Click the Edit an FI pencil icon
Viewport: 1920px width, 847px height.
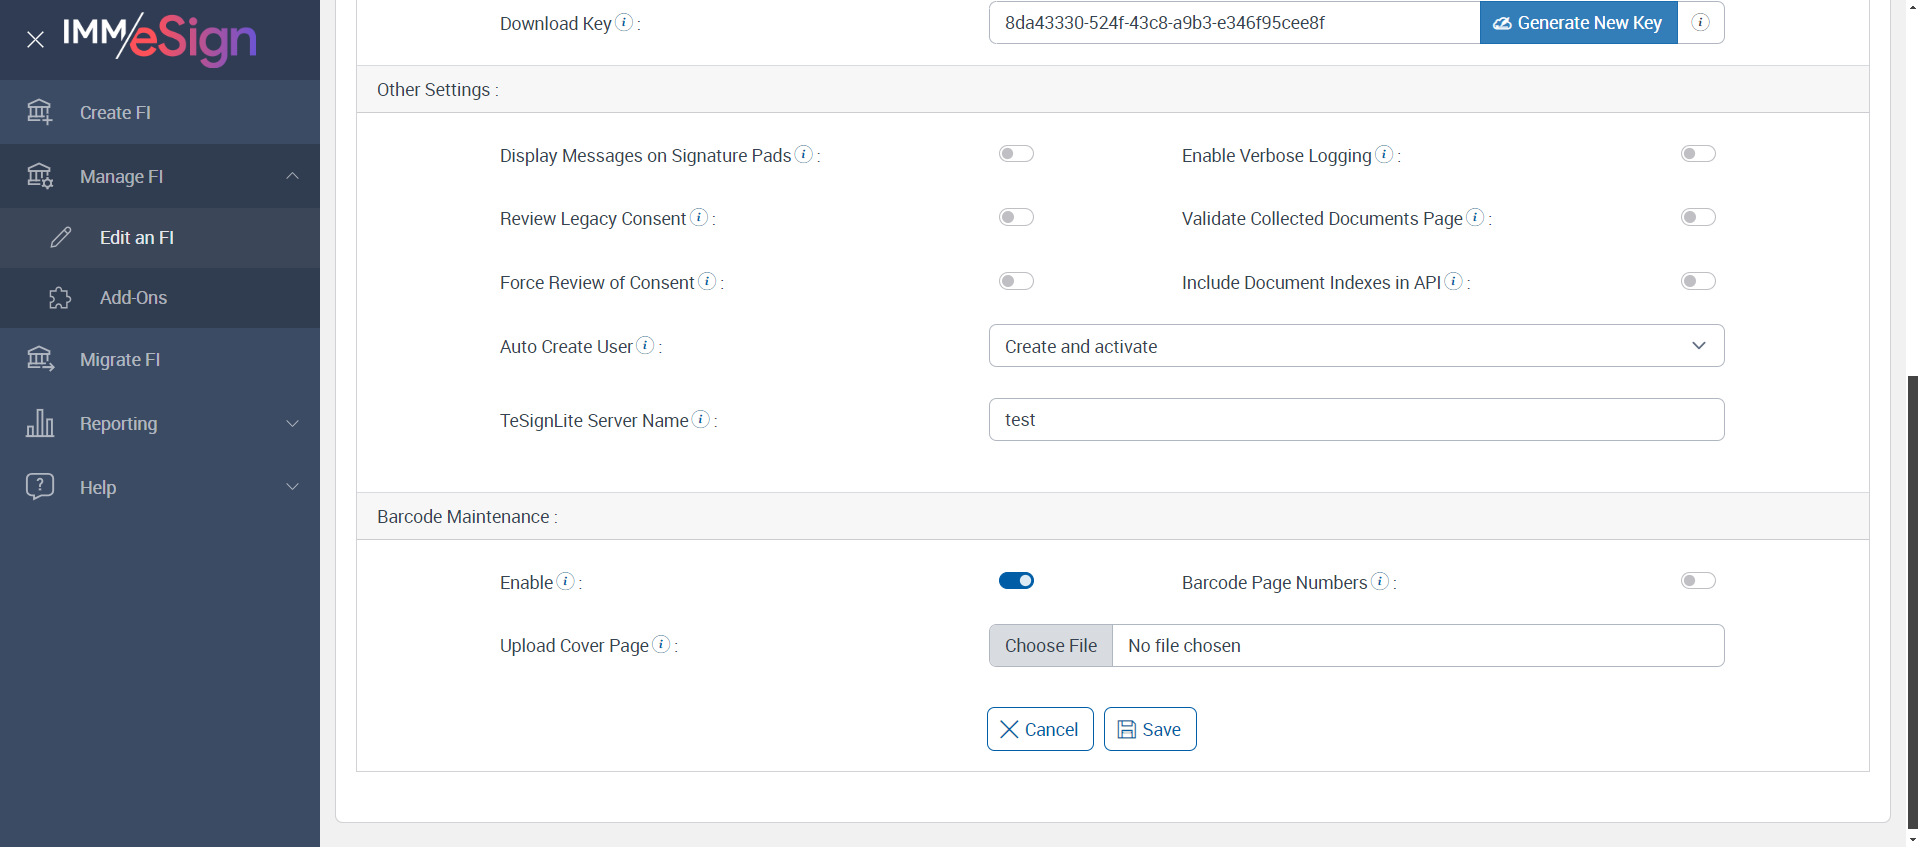pyautogui.click(x=61, y=237)
